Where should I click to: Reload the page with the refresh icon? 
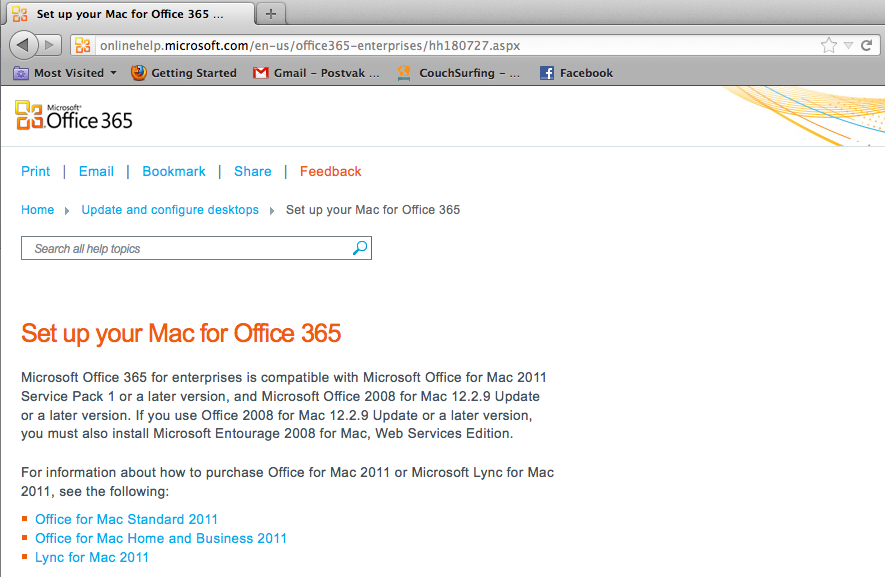point(866,45)
